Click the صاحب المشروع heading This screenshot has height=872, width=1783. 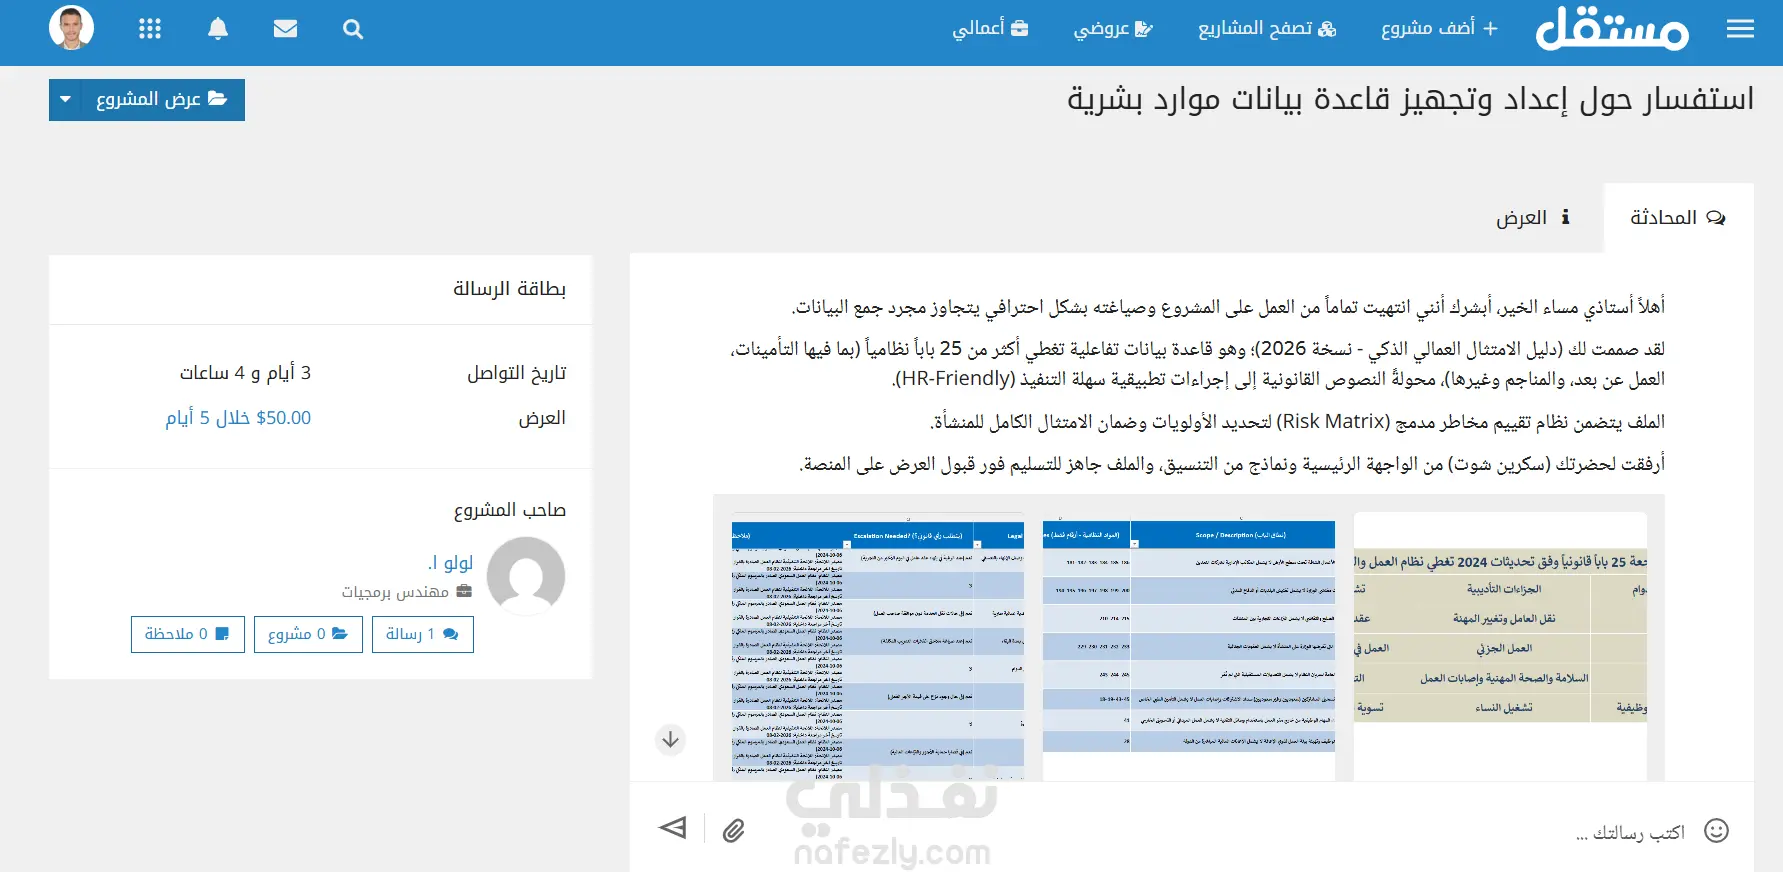coord(510,510)
